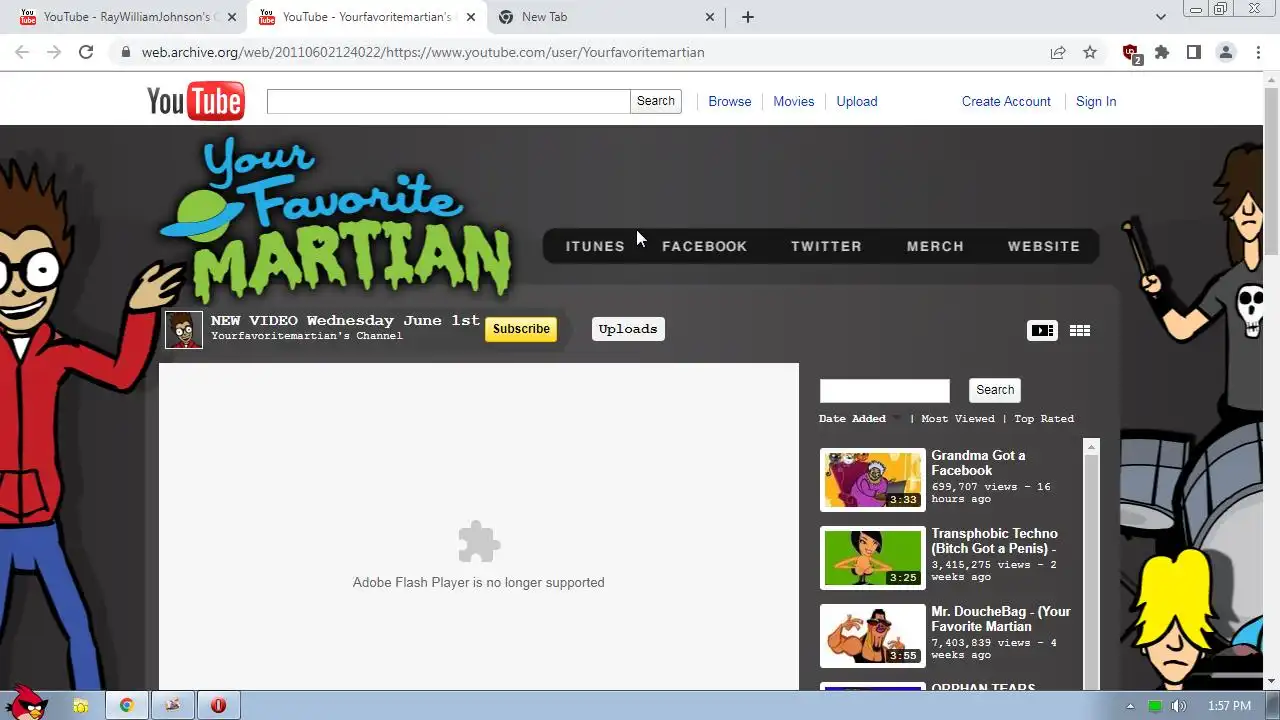Go back with the browser back arrow
Viewport: 1280px width, 720px height.
(x=22, y=52)
